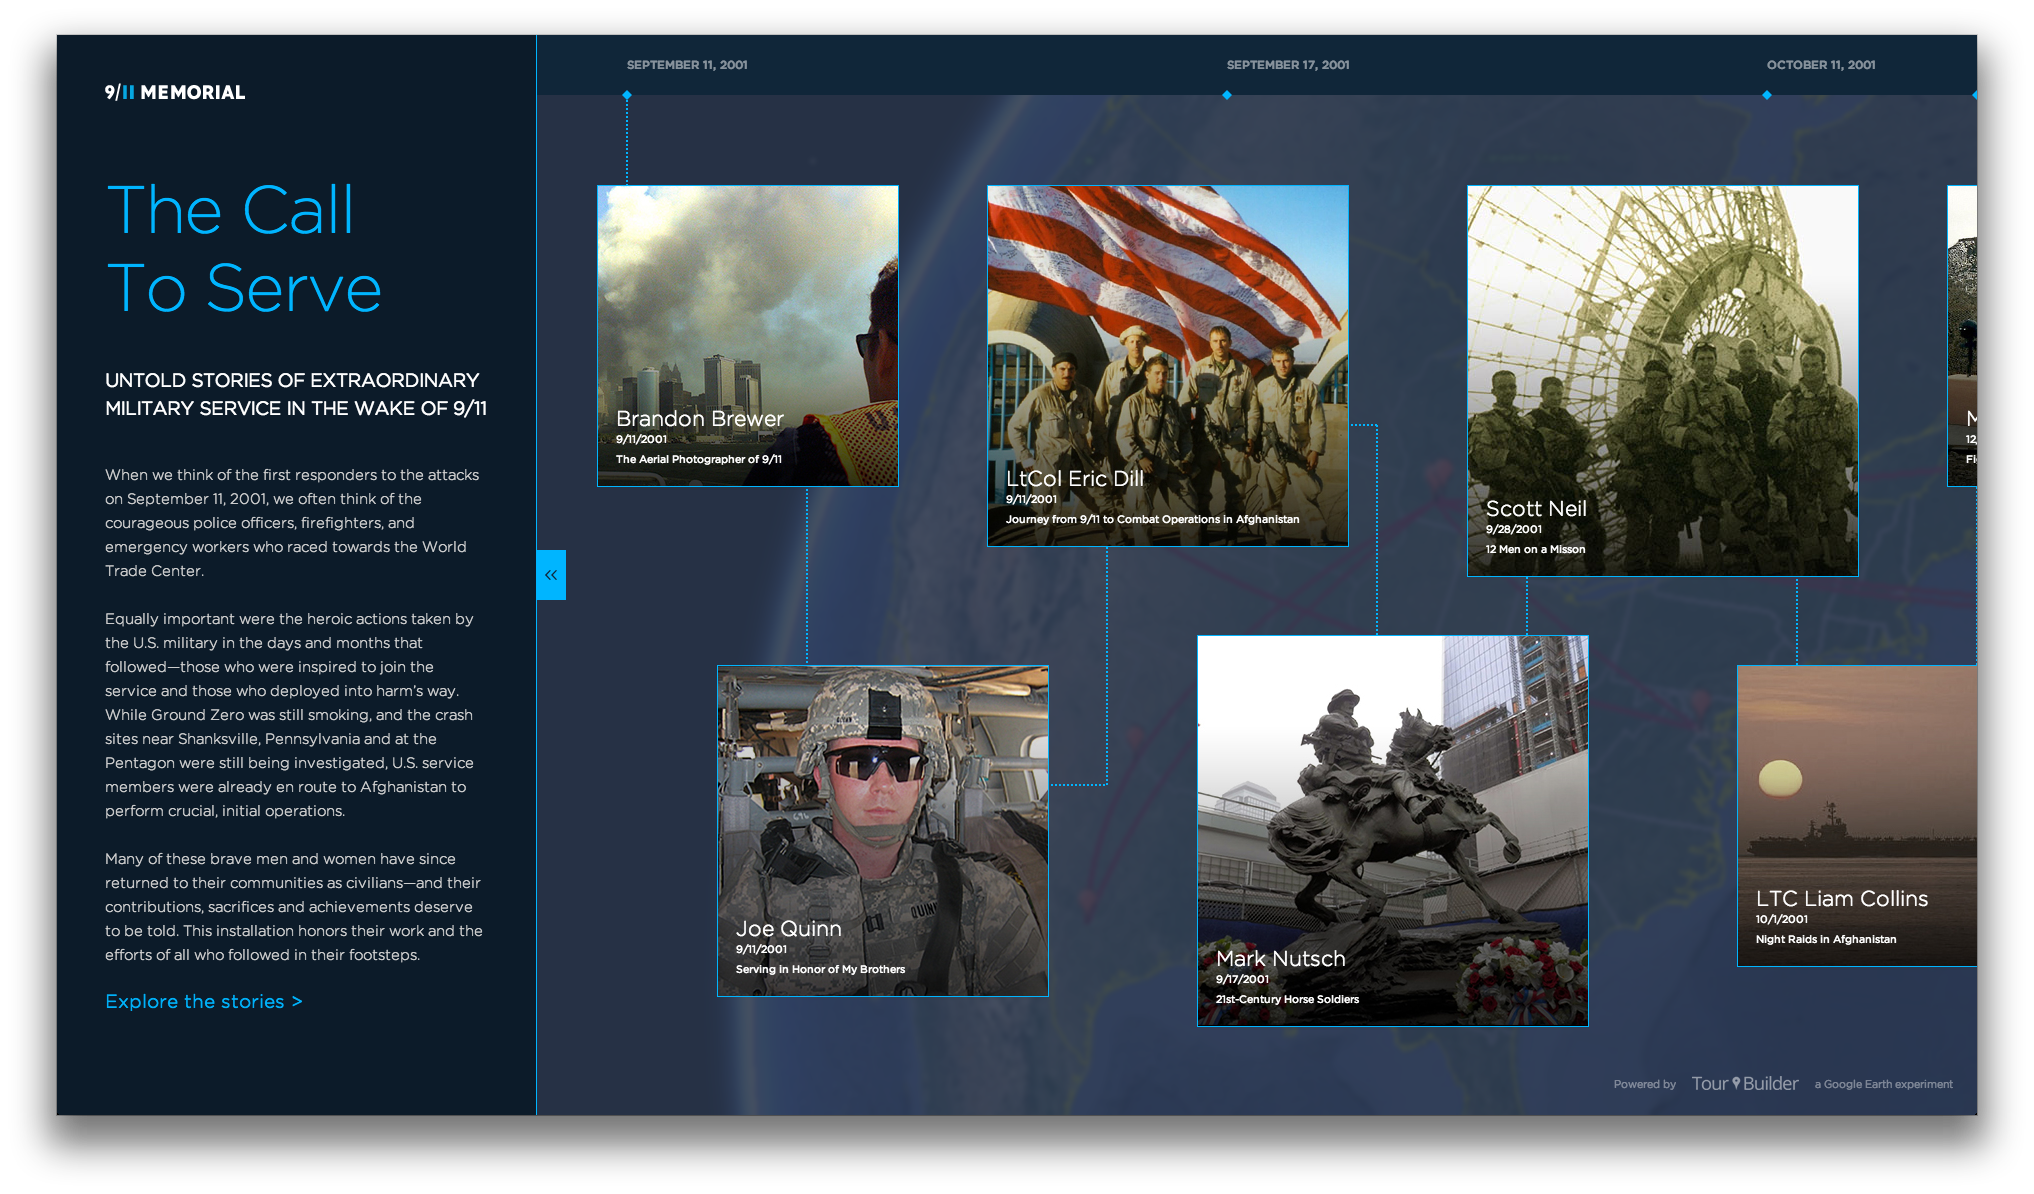Click 'SEPTEMBER 11, 2001' date label
This screenshot has width=2034, height=1194.
[687, 65]
